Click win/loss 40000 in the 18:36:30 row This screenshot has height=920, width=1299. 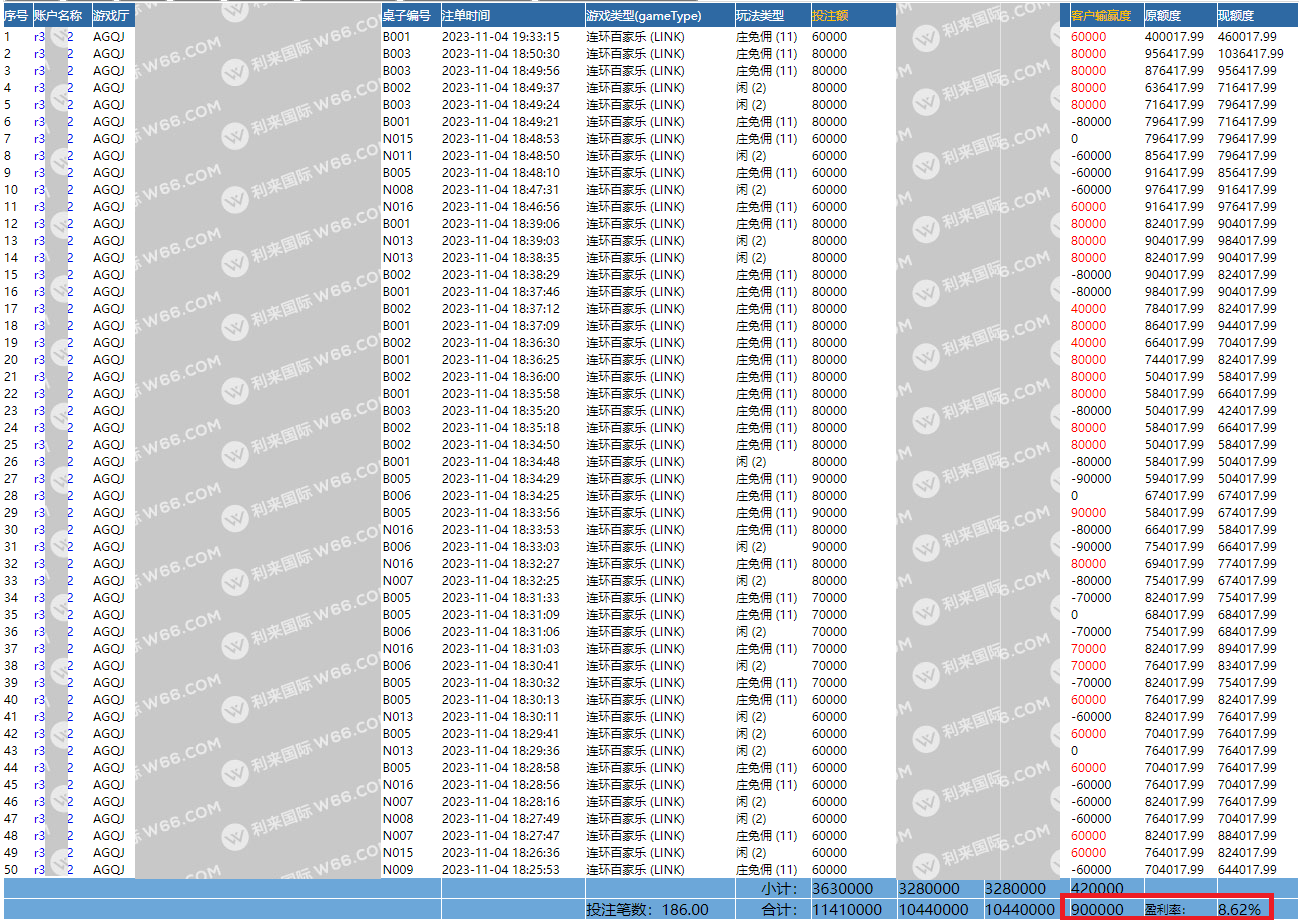click(1088, 343)
